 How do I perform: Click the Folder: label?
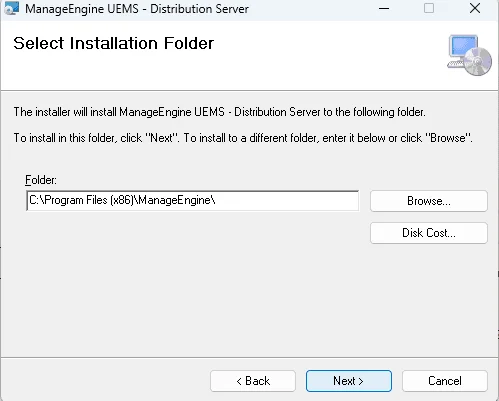point(41,180)
